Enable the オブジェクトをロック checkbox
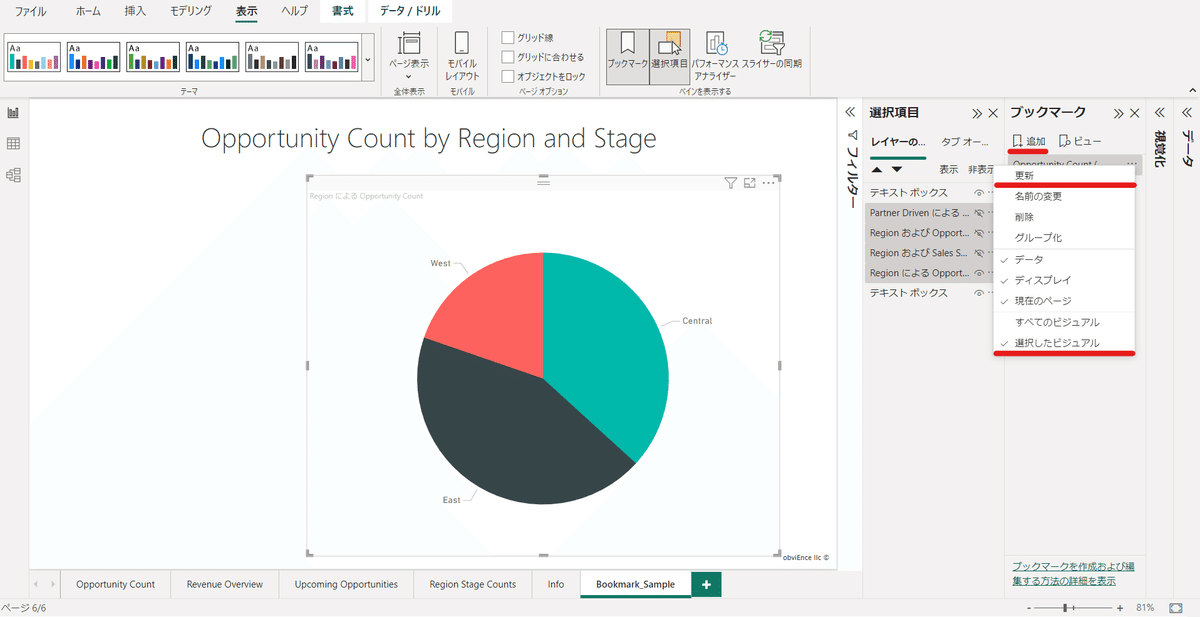The height and width of the screenshot is (617, 1200). tap(508, 76)
